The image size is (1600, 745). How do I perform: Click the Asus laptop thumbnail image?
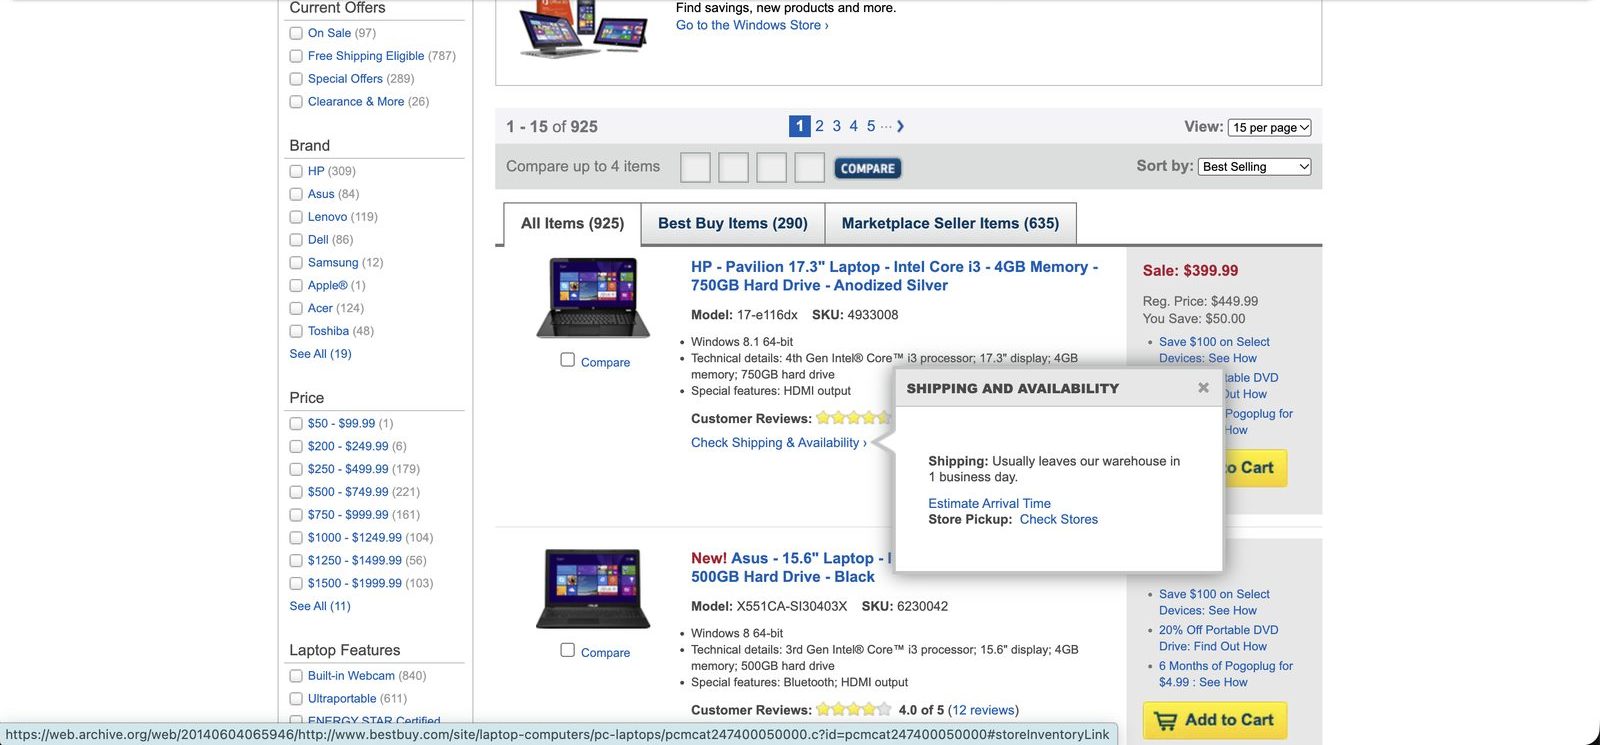(x=594, y=589)
